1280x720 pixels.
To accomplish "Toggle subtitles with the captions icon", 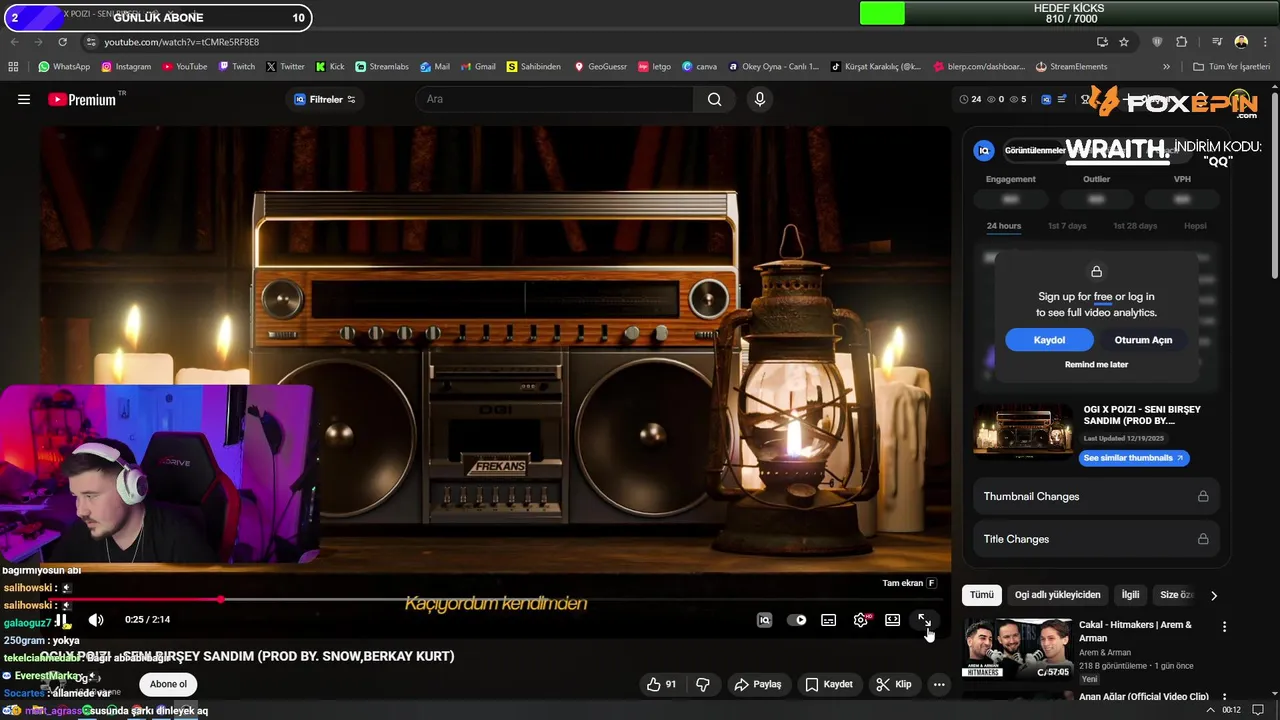I will point(829,620).
